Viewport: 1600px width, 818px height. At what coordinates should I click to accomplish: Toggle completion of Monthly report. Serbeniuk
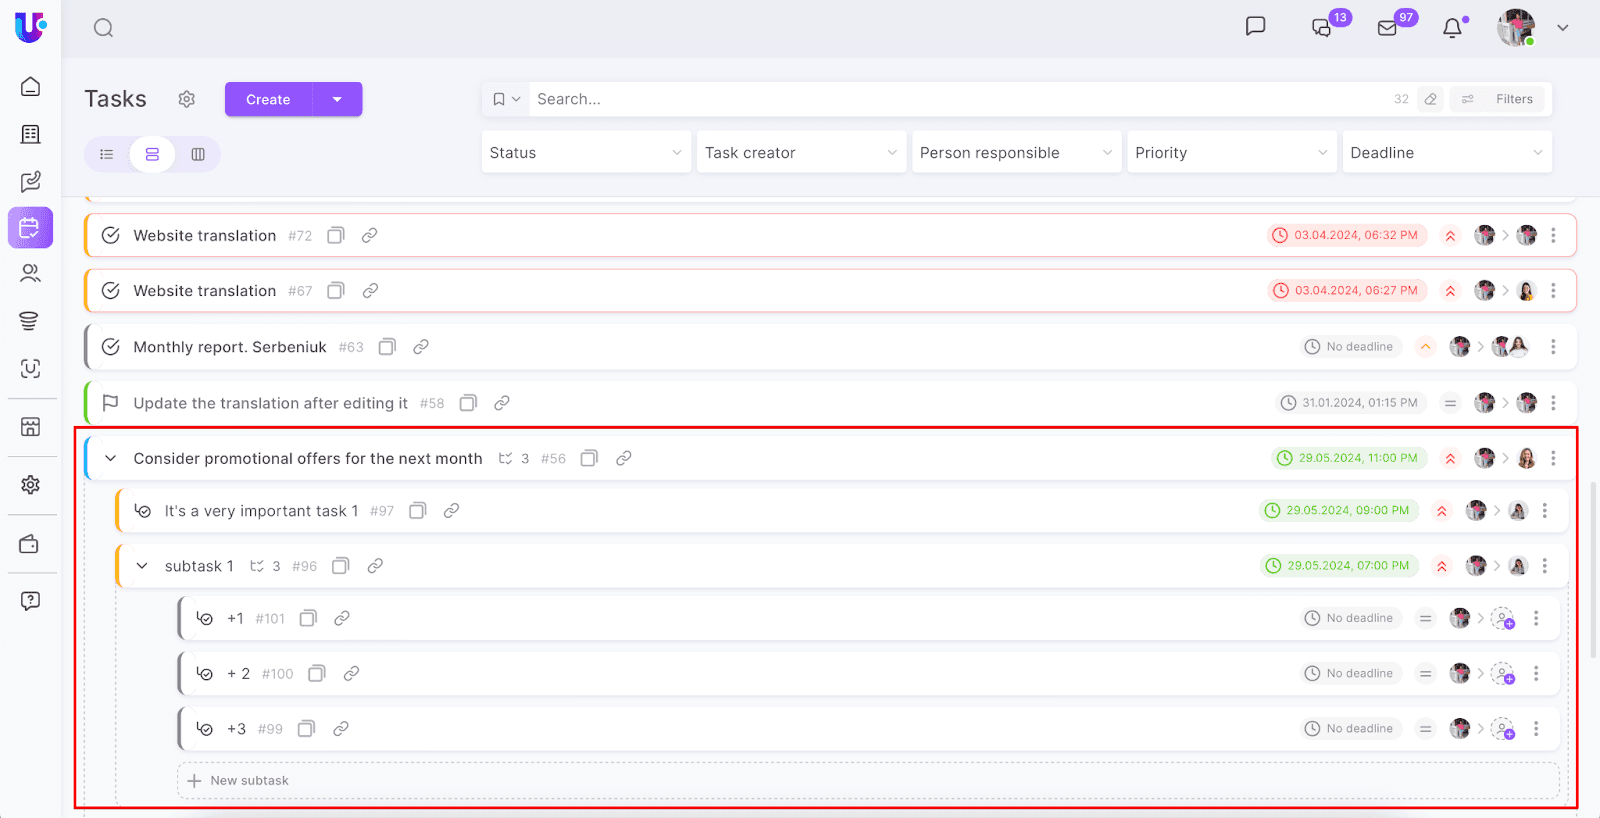pos(111,347)
